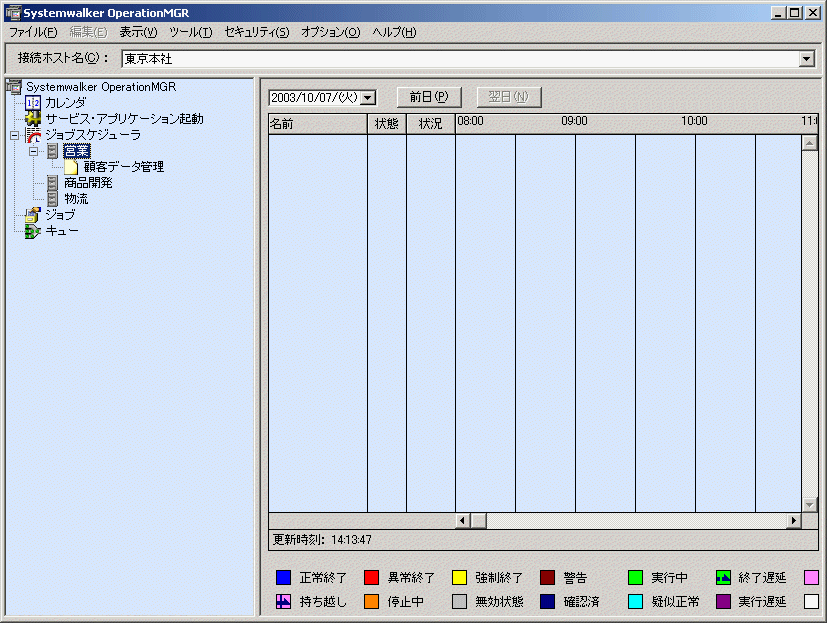The width and height of the screenshot is (827, 623).
Task: Open the 表示(V) menu
Action: 138,32
